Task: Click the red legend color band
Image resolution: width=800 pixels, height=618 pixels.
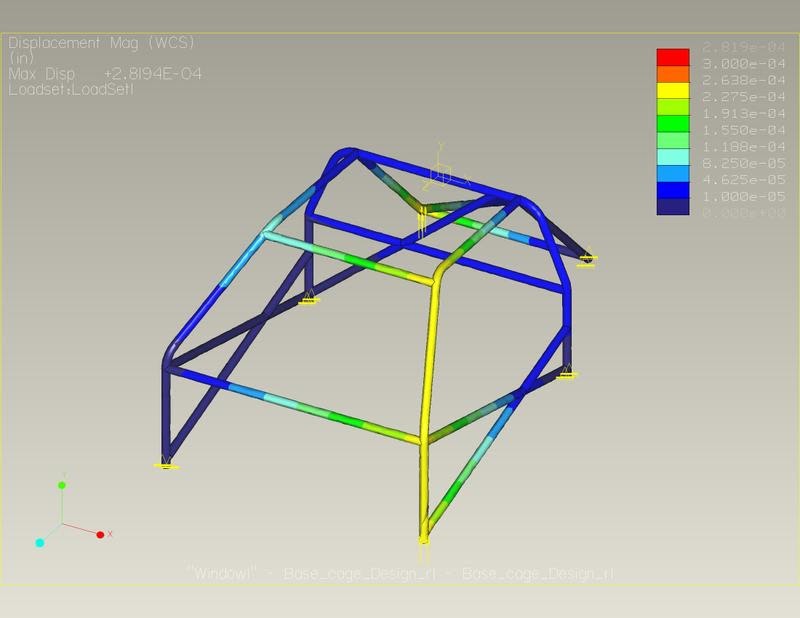Action: coord(672,57)
